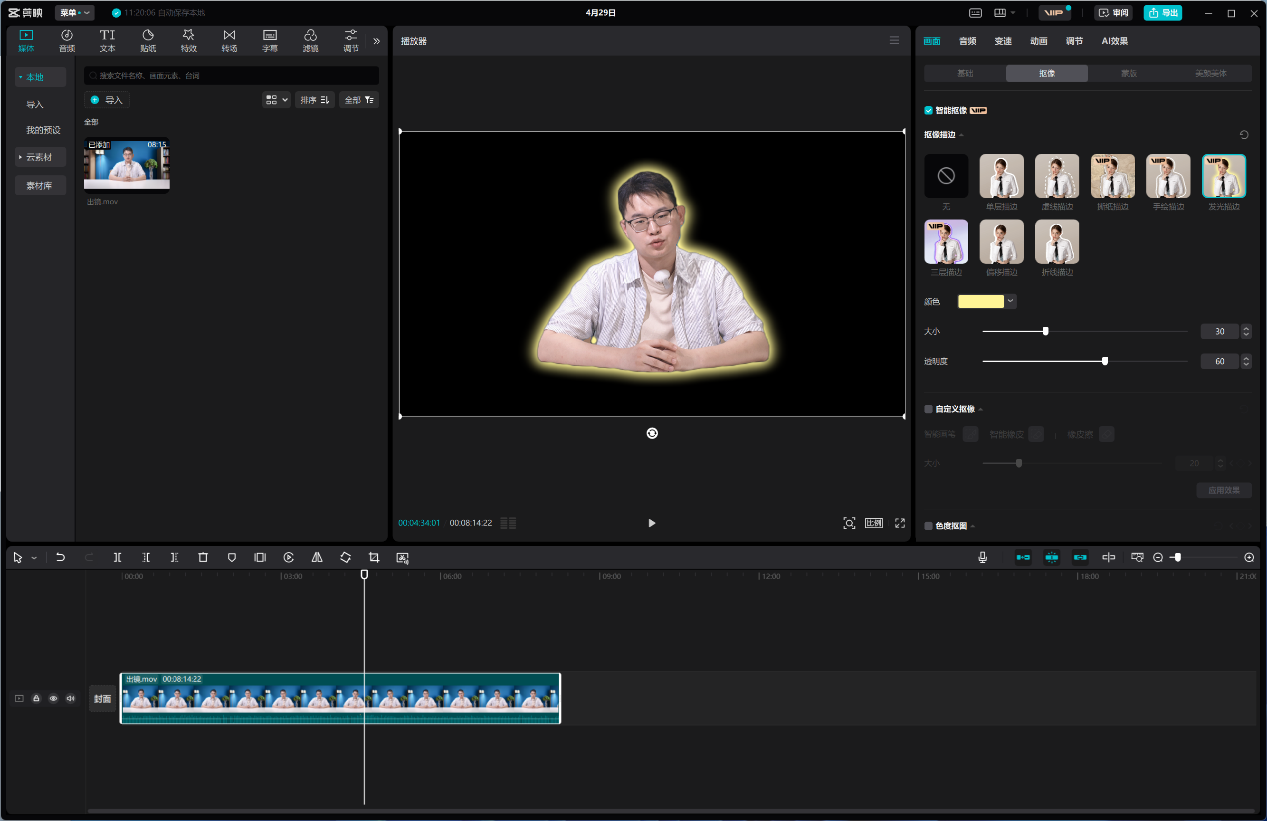Open the stroke color dropdown arrow
Screen dimensions: 1267x821
pyautogui.click(x=1011, y=301)
